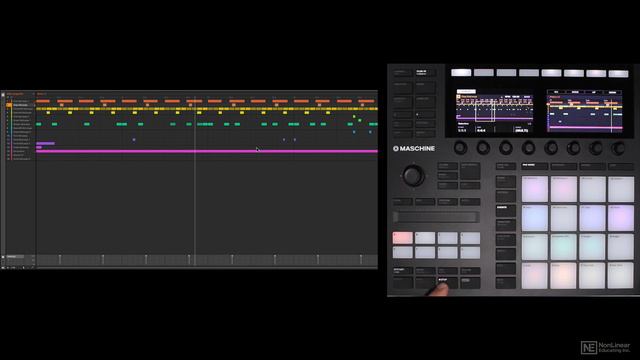Tap the TAP tempo button
Viewport: 640px width, 360px height.
[447, 271]
